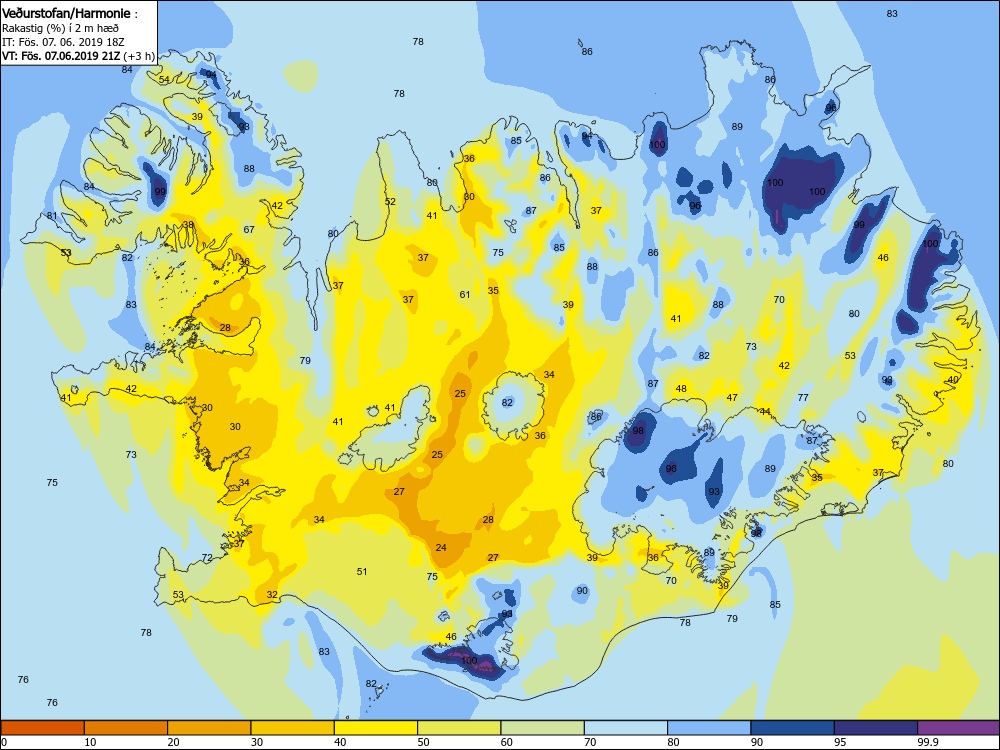Click the "Veðurstofan/Harmonie :" title text
This screenshot has width=1000, height=750.
70,13
